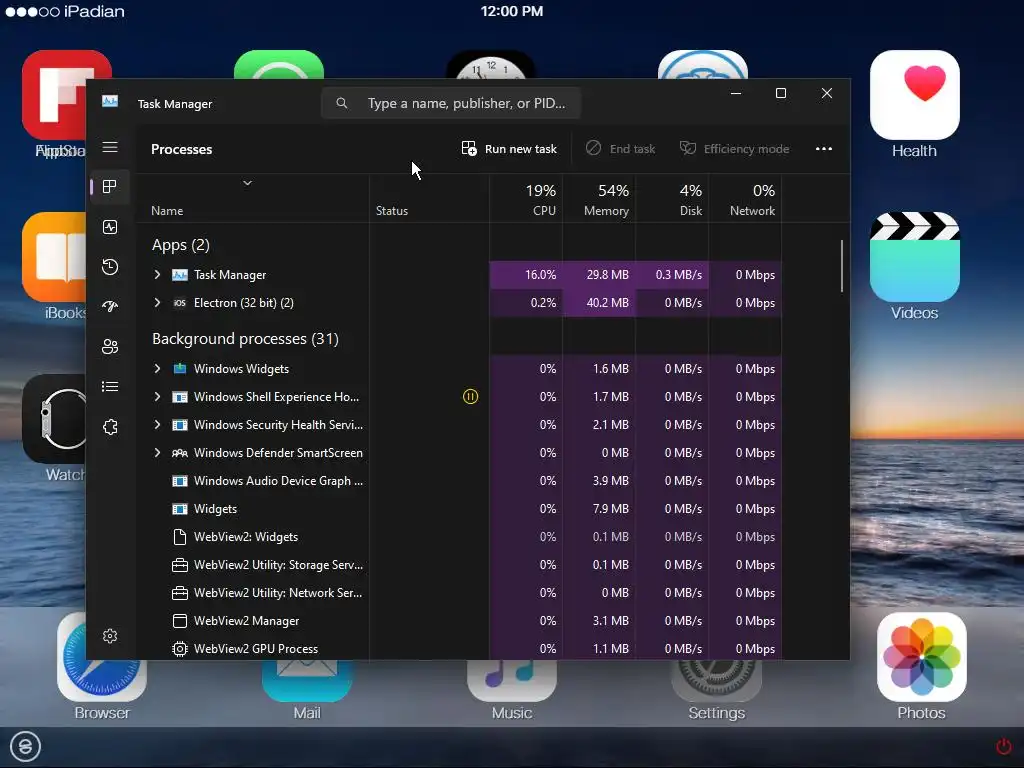Open the Watch app icon
The image size is (1024, 768).
click(x=54, y=419)
